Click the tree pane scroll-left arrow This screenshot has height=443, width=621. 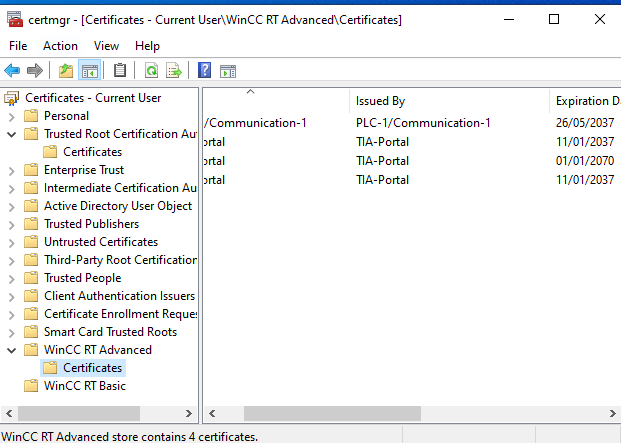pyautogui.click(x=9, y=414)
